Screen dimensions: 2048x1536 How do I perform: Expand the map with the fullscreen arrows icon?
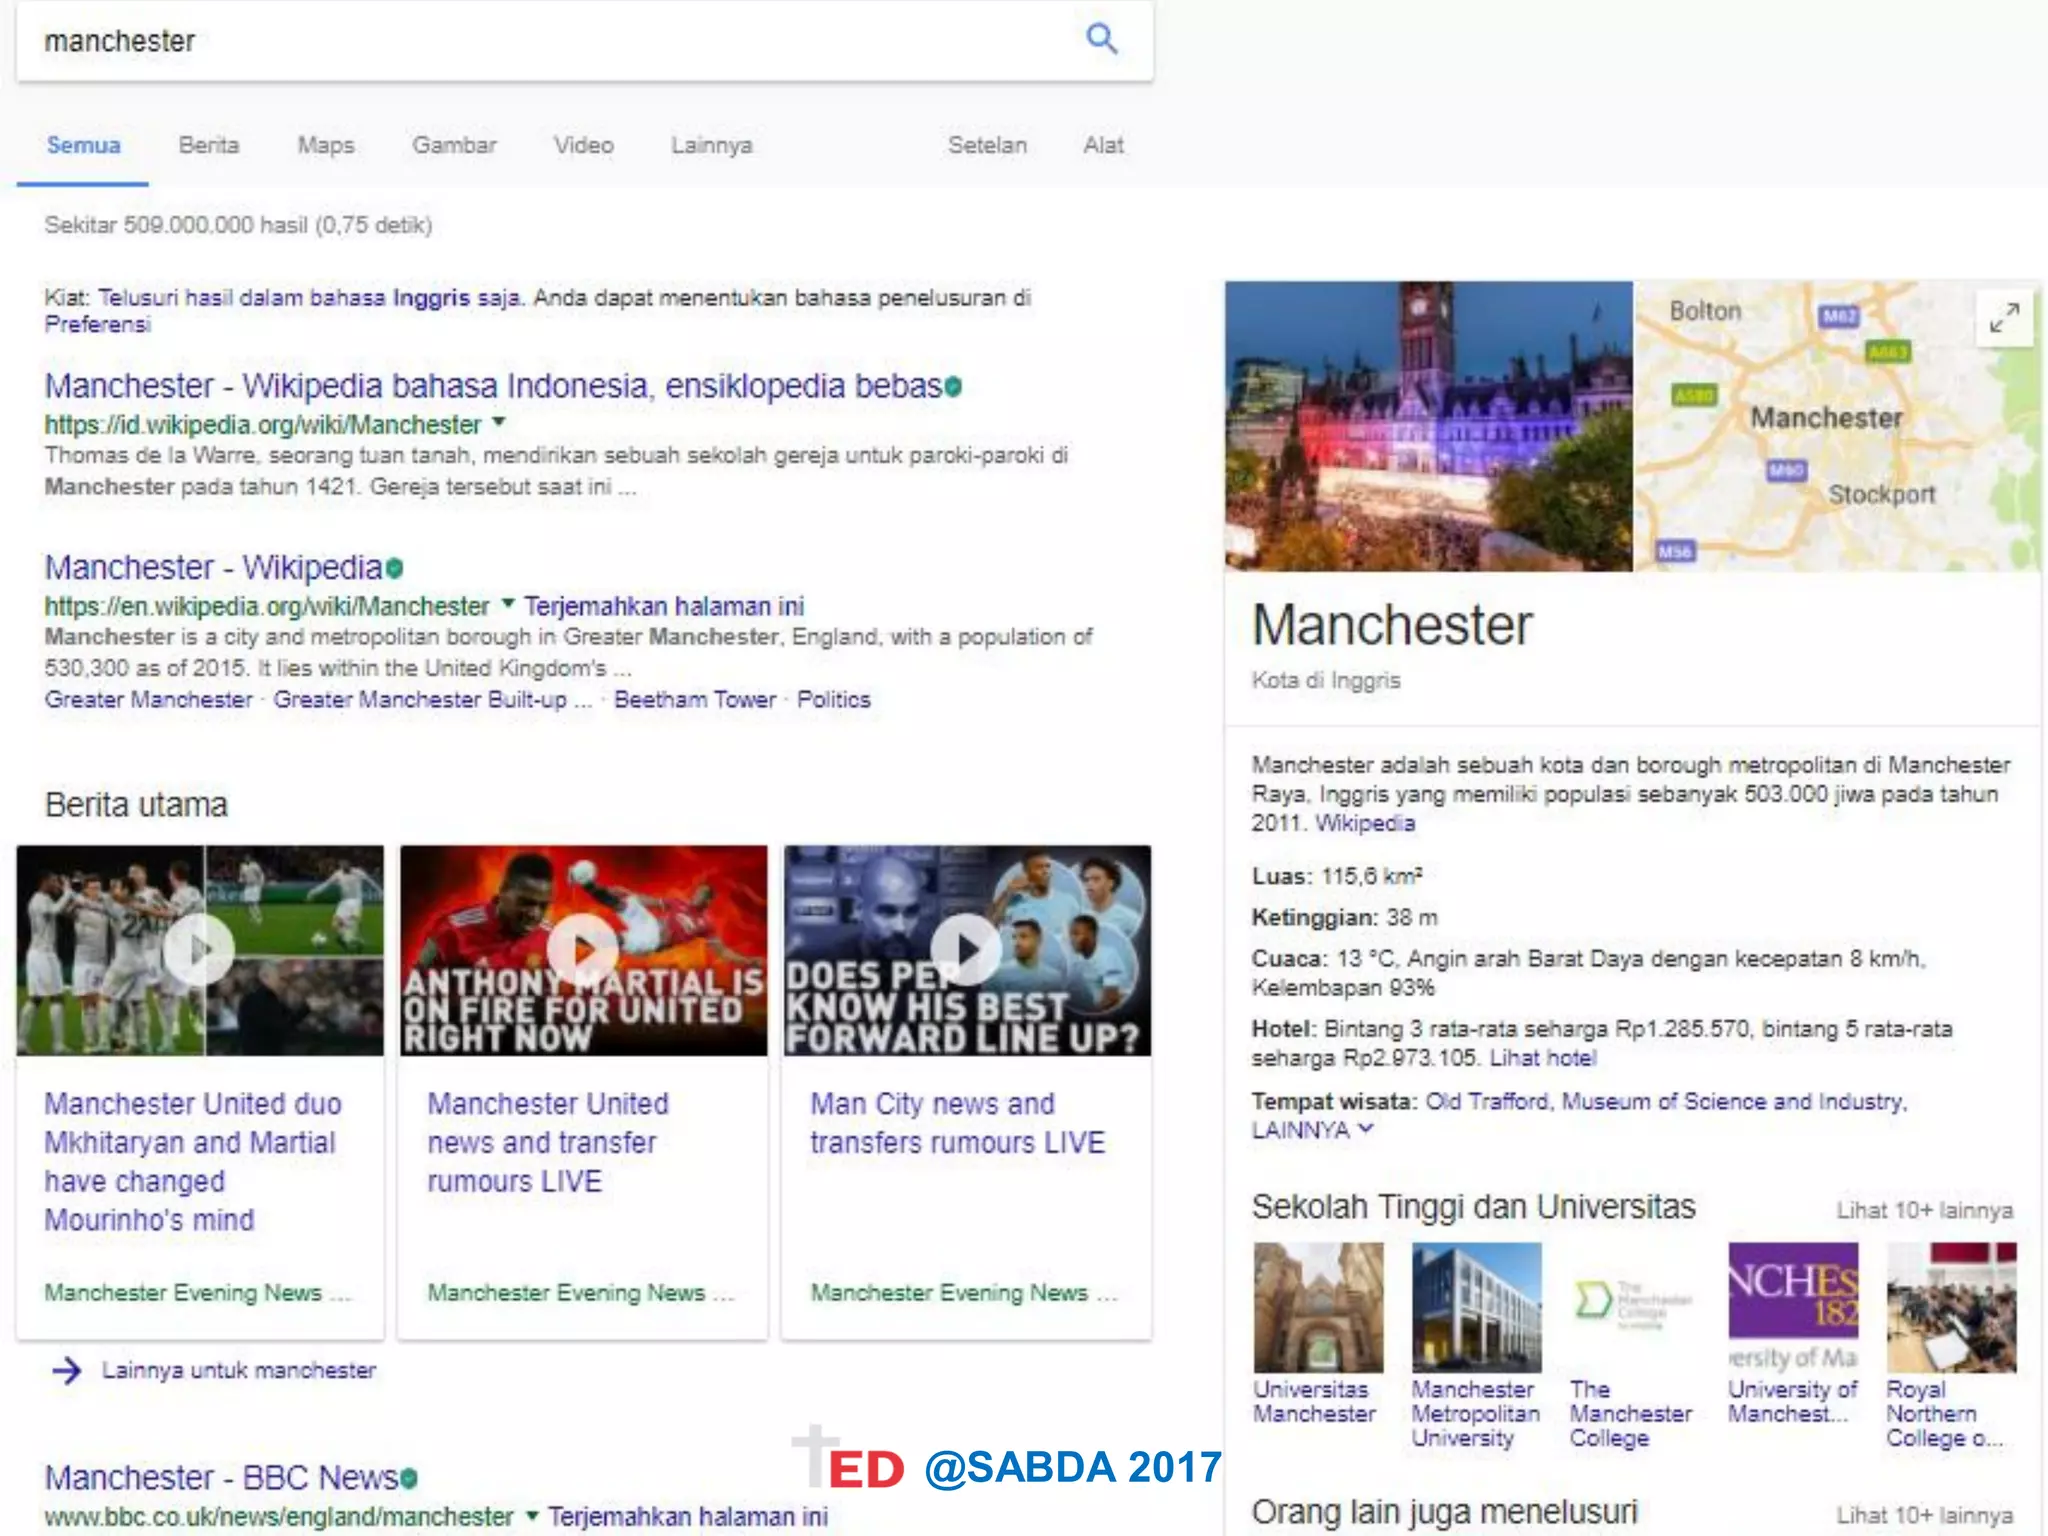(2004, 318)
